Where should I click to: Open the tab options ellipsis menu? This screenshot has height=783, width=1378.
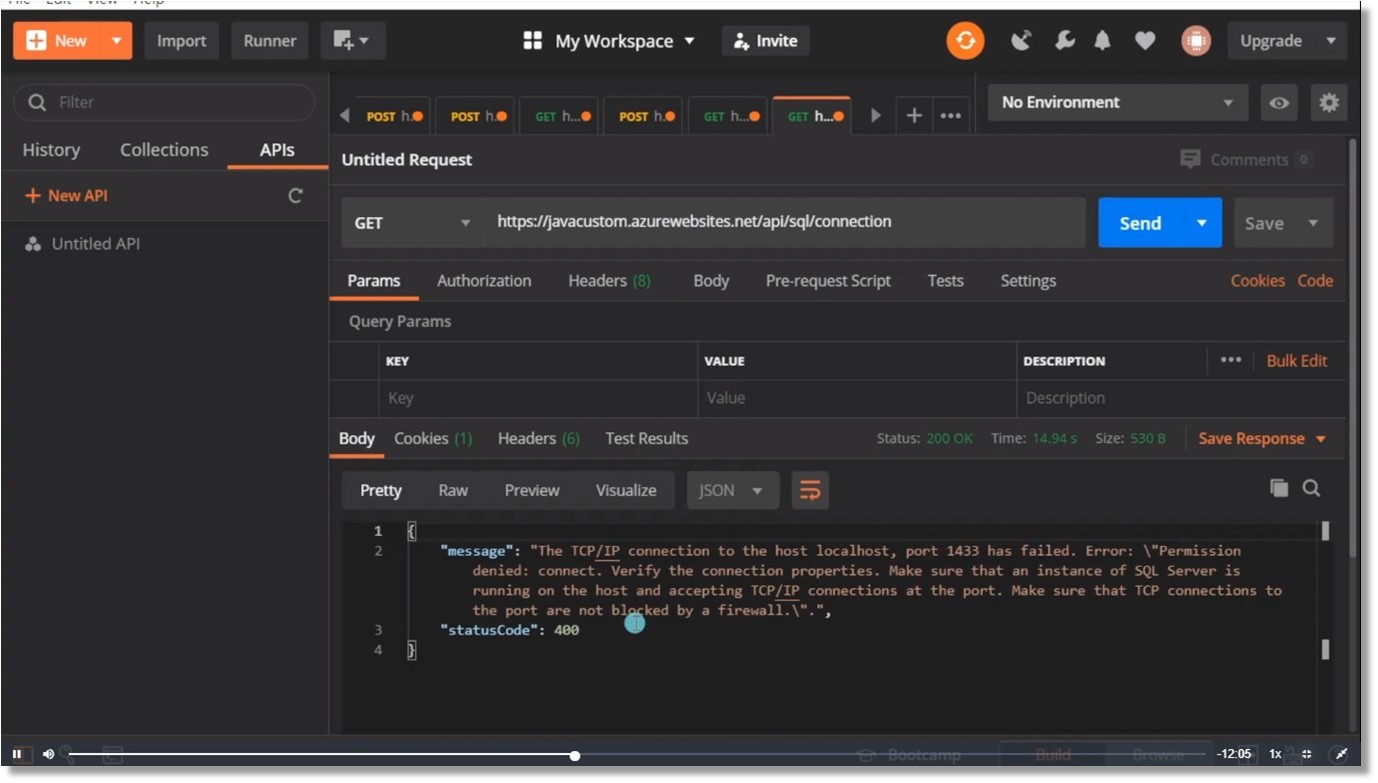(x=950, y=116)
